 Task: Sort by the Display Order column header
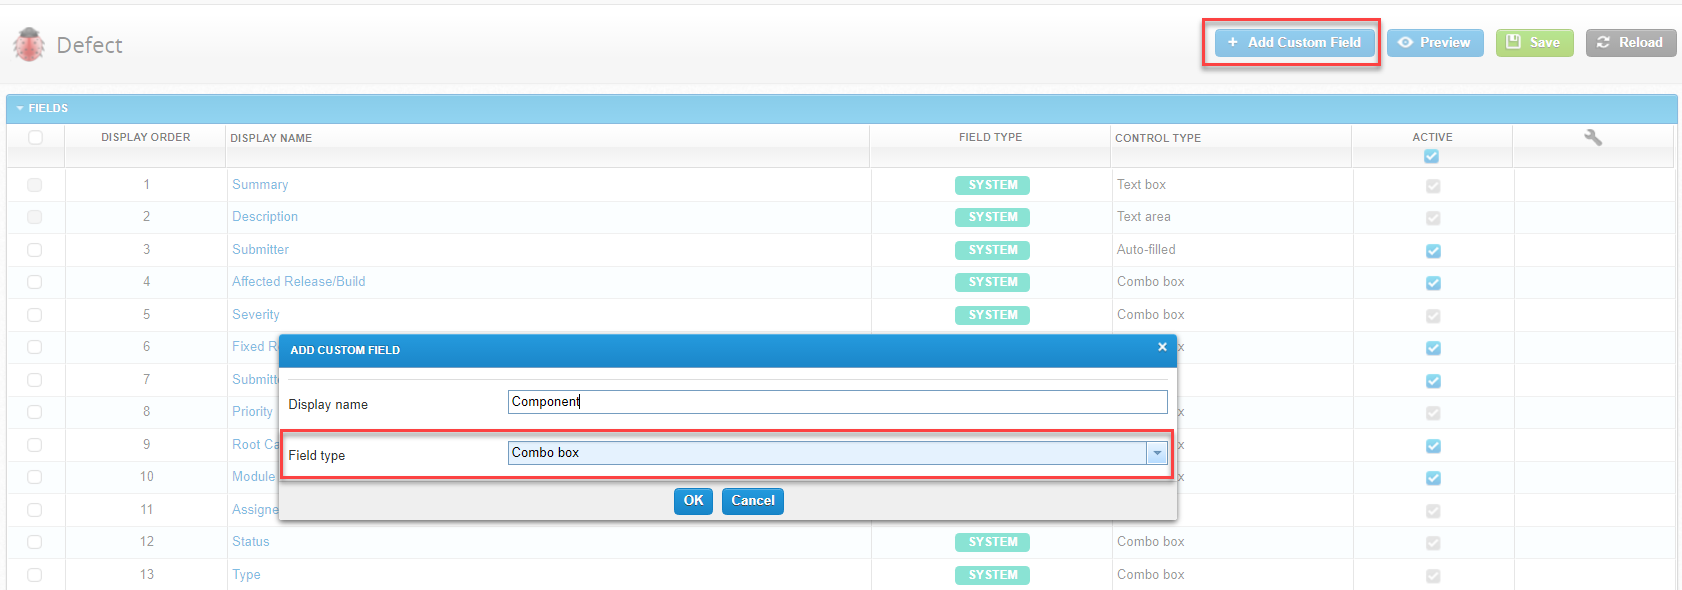[145, 137]
